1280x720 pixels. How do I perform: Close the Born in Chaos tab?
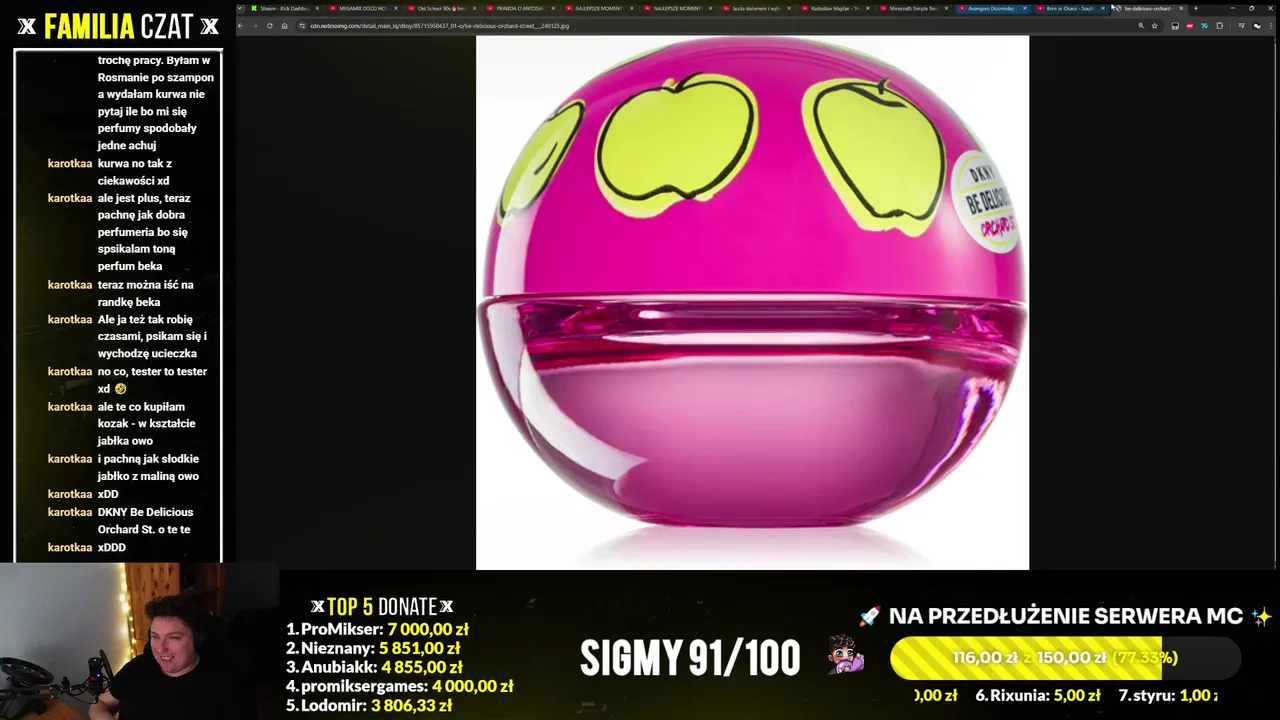tap(1103, 8)
